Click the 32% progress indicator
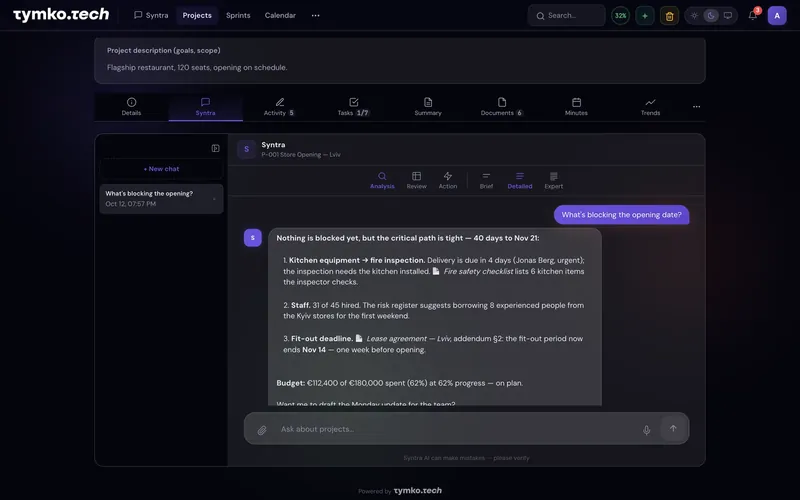 tap(620, 15)
